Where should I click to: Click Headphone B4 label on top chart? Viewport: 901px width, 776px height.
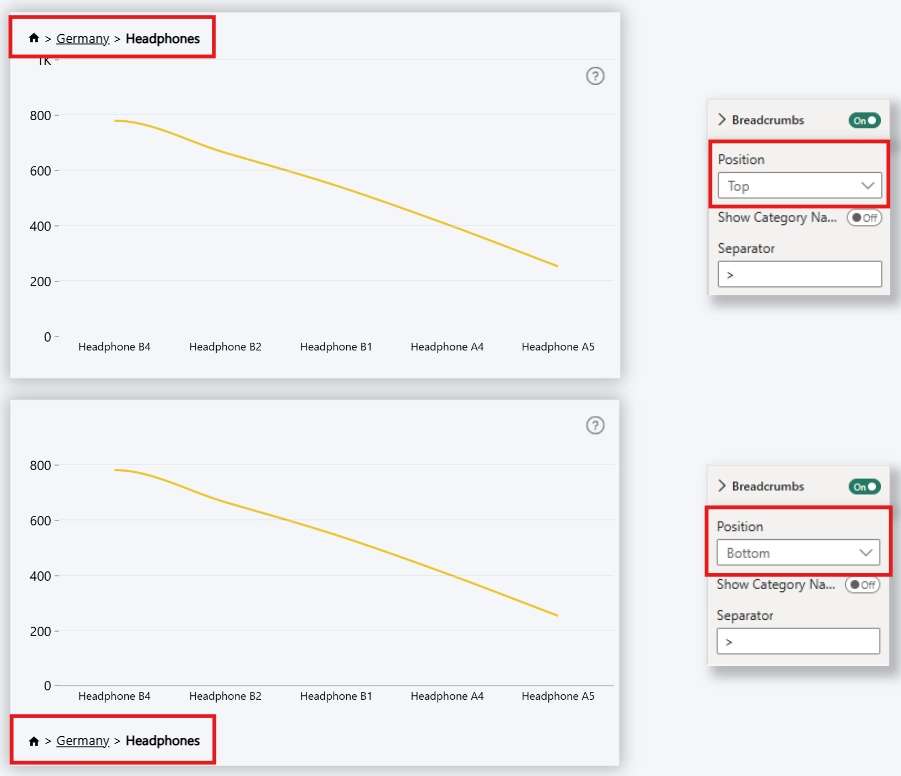(114, 347)
